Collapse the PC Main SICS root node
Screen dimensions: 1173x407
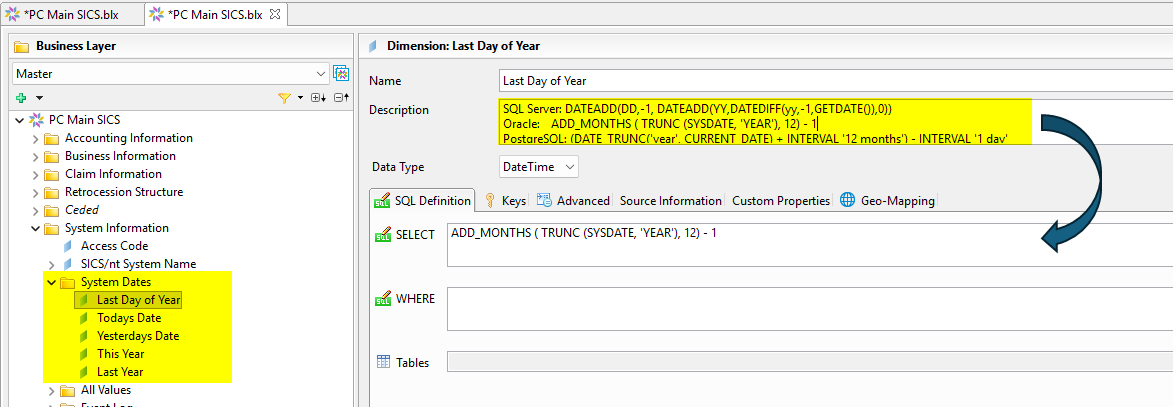point(19,120)
